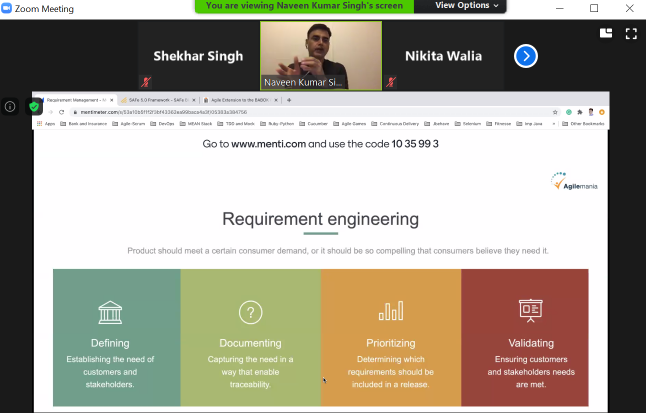Maximize the Zoom Meeting window
646x413 pixels.
click(594, 8)
